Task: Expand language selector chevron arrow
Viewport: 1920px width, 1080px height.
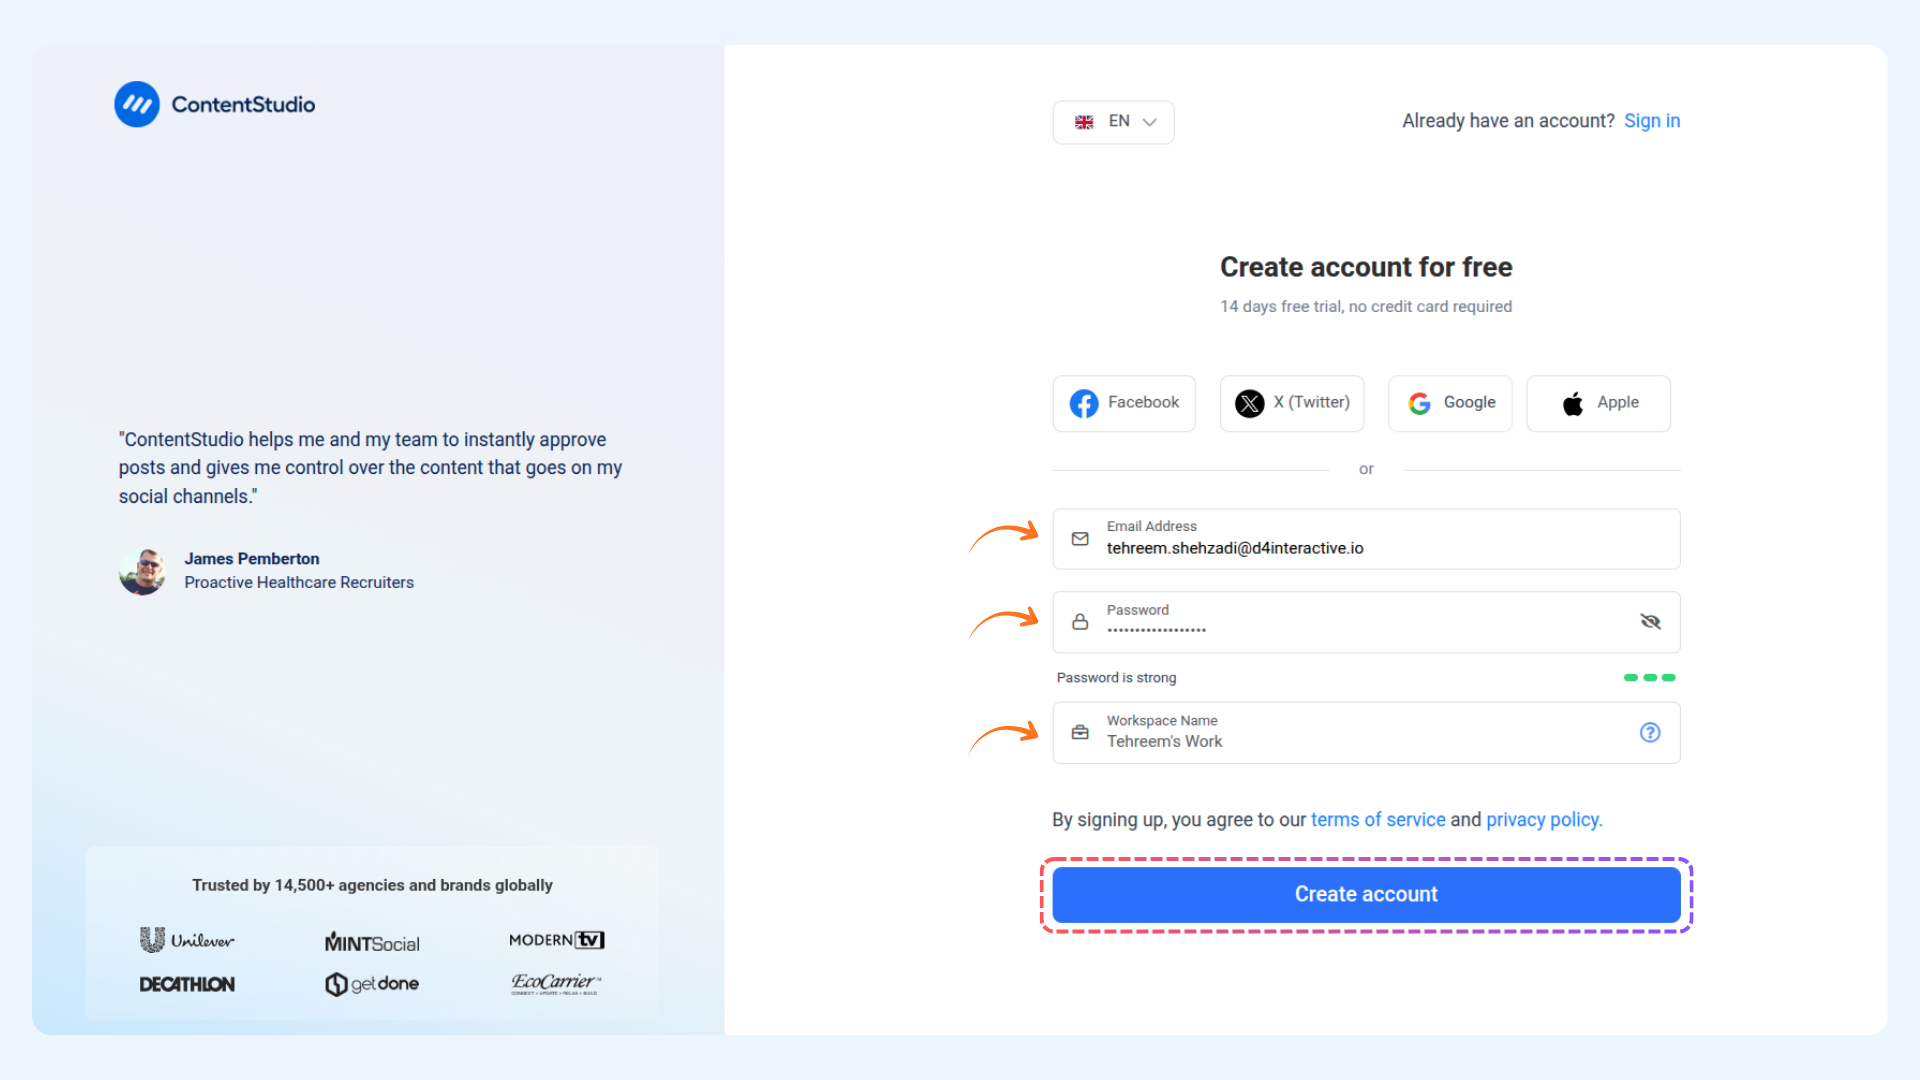Action: pyautogui.click(x=1150, y=122)
